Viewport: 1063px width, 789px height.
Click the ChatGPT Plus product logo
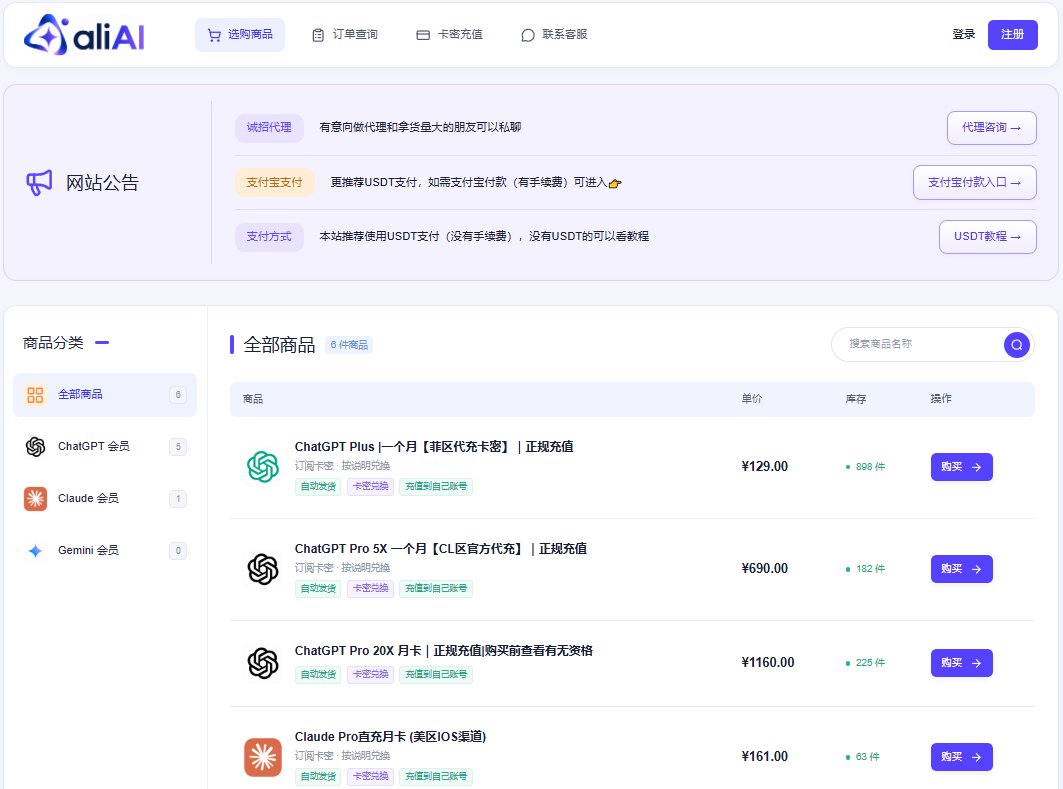pyautogui.click(x=263, y=466)
